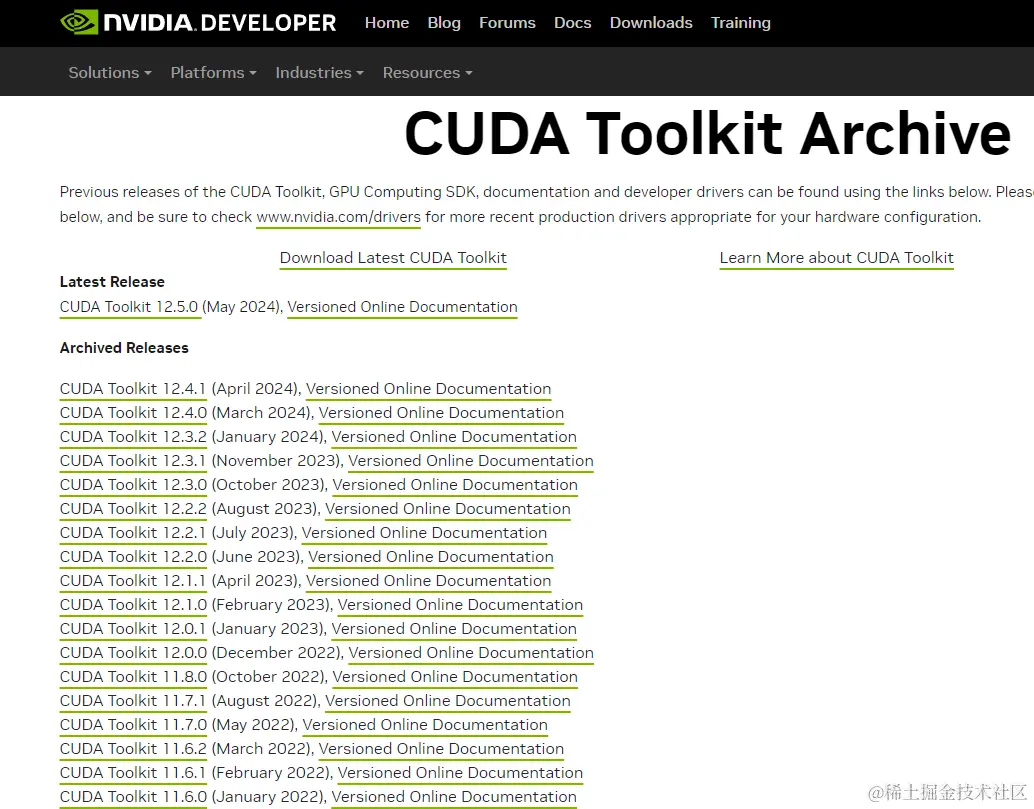Open documentation link for June 2023 release
This screenshot has width=1034, height=809.
click(431, 557)
